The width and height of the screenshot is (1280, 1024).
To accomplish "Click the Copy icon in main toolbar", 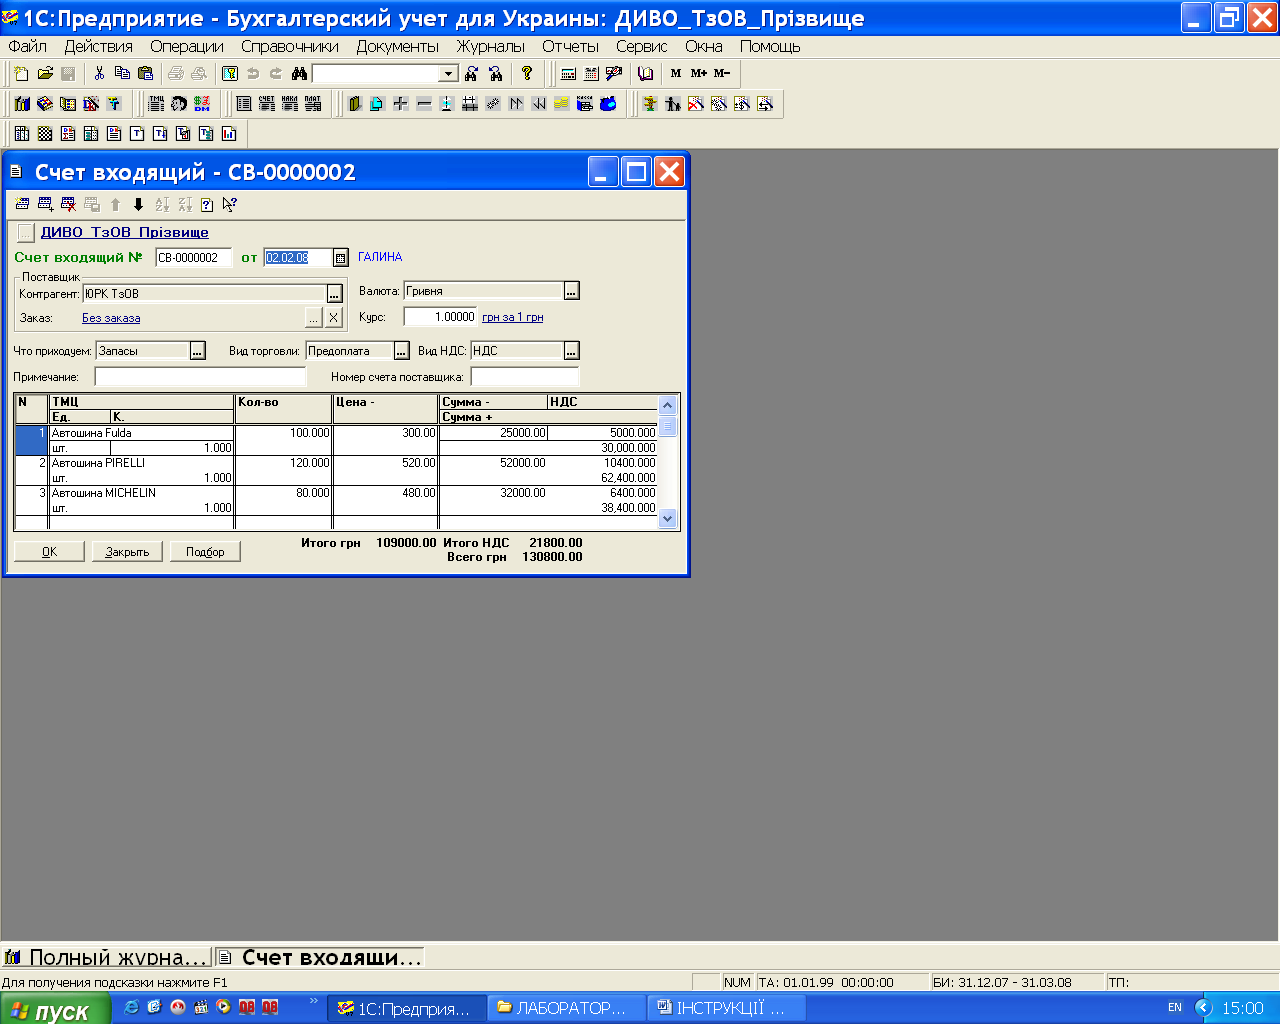I will pos(122,73).
